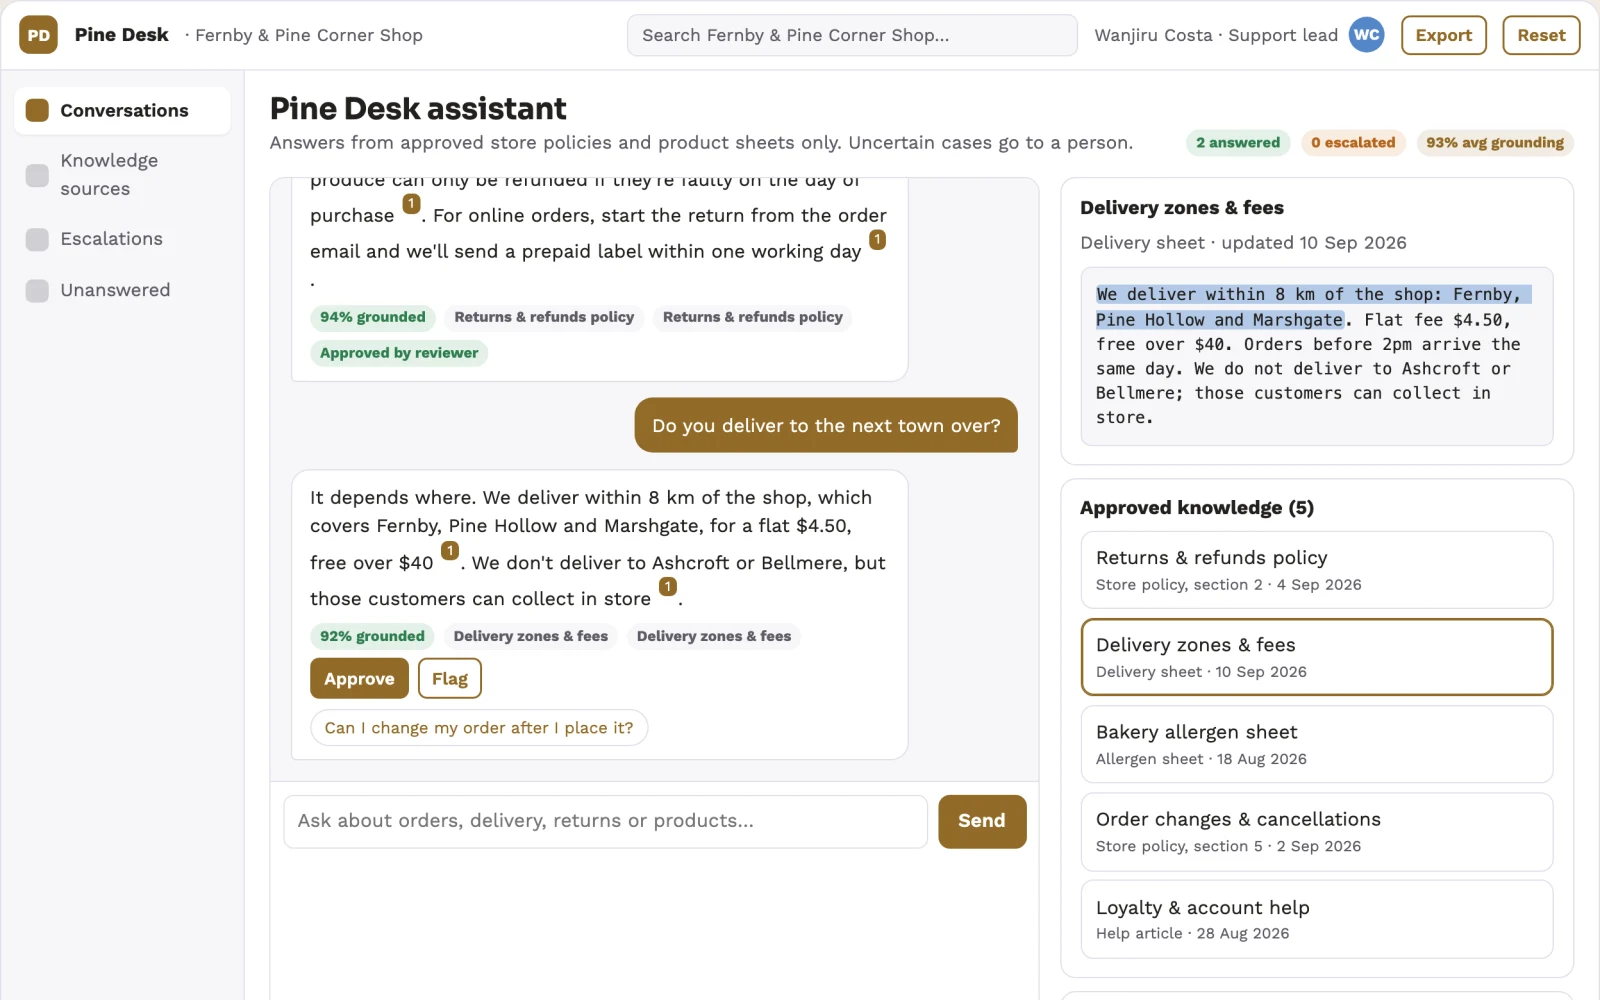The image size is (1600, 1000).
Task: Open the Conversations view
Action: [x=122, y=110]
